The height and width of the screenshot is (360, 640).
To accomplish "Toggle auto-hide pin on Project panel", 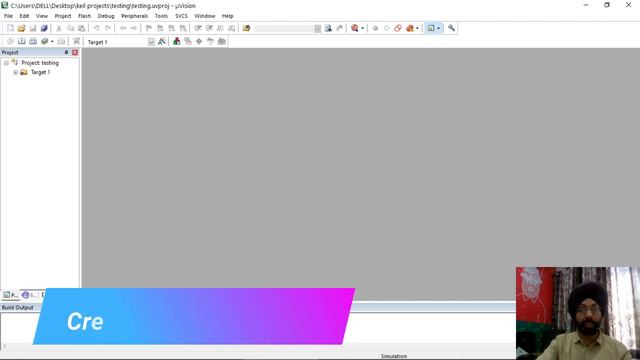I will point(67,52).
